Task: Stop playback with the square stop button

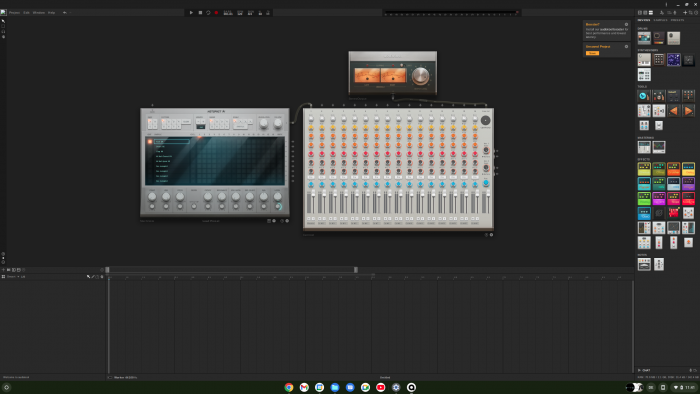Action: [200, 12]
